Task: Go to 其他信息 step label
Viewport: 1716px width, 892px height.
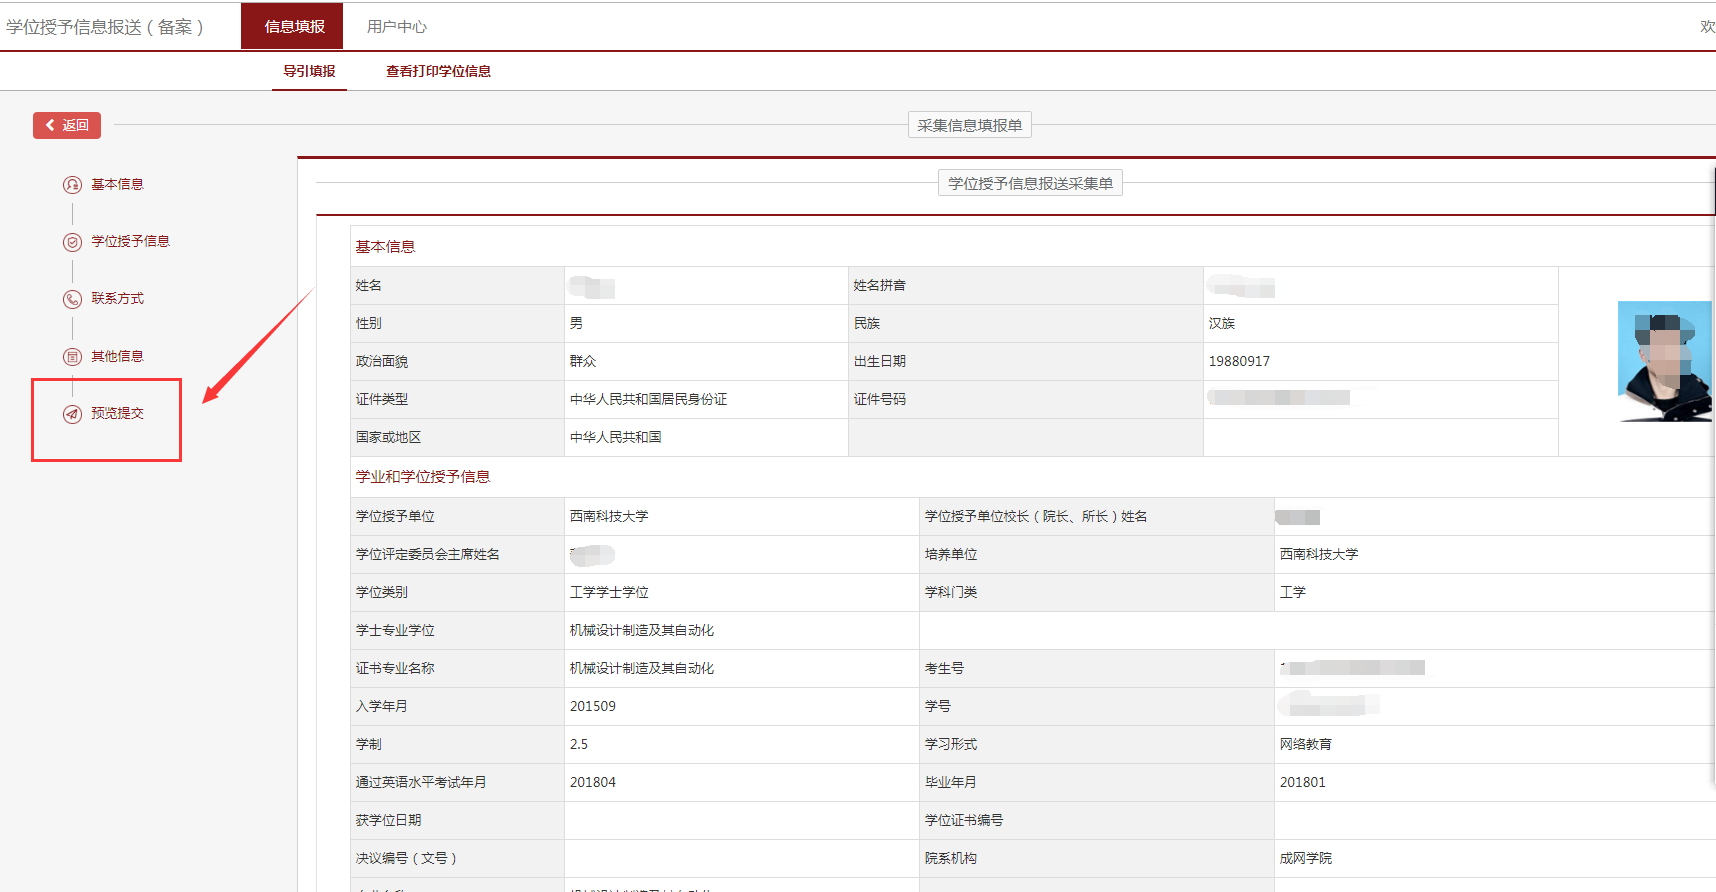Action: [x=117, y=357]
